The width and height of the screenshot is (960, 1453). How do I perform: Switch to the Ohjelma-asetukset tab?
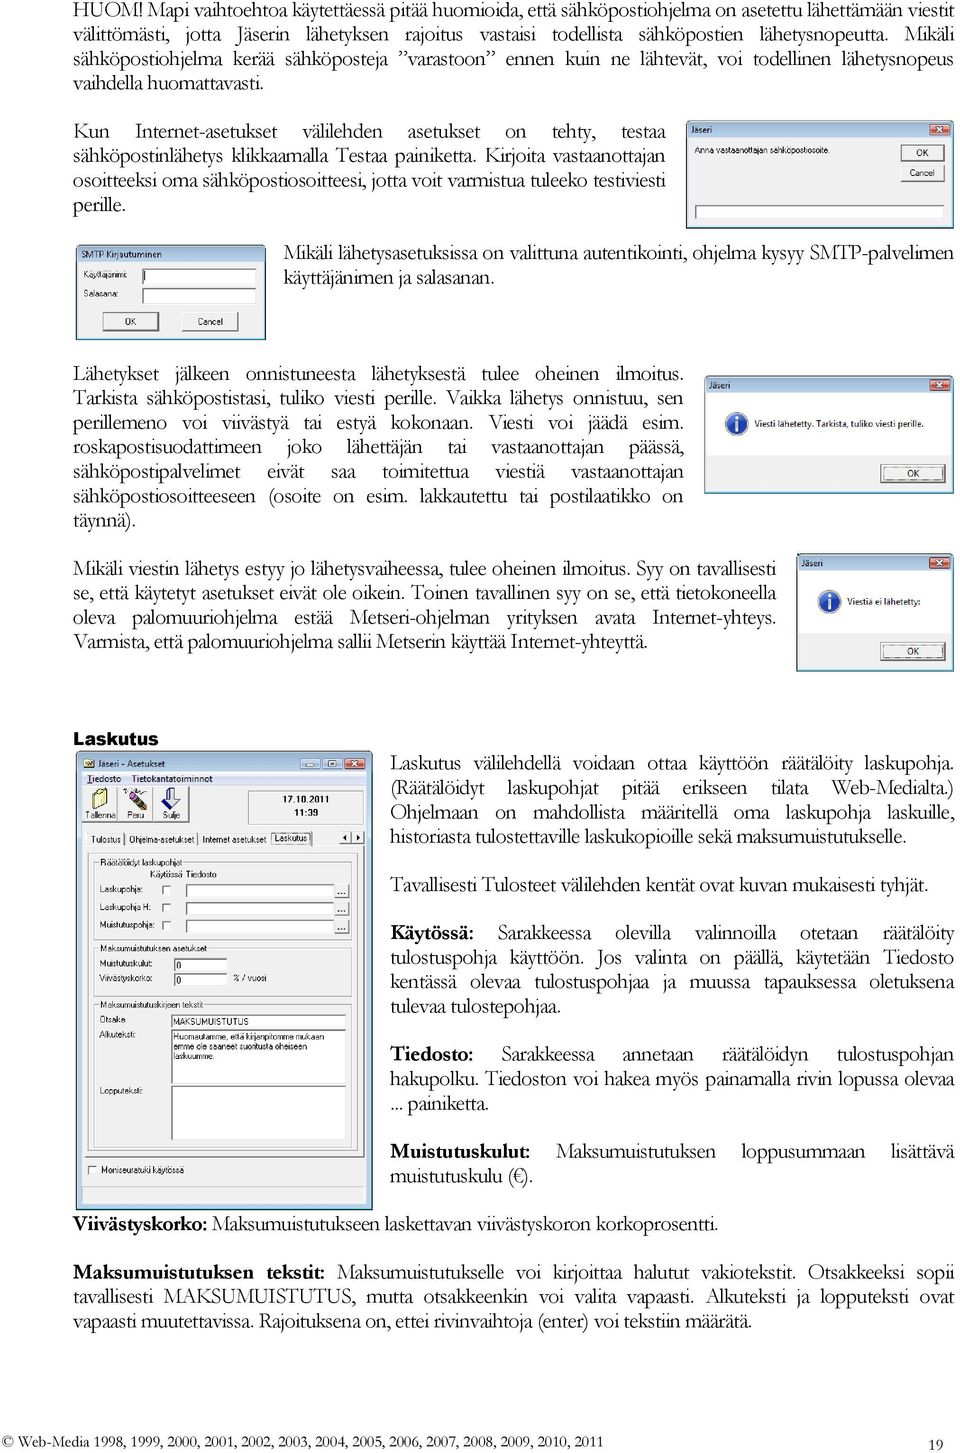(x=162, y=840)
